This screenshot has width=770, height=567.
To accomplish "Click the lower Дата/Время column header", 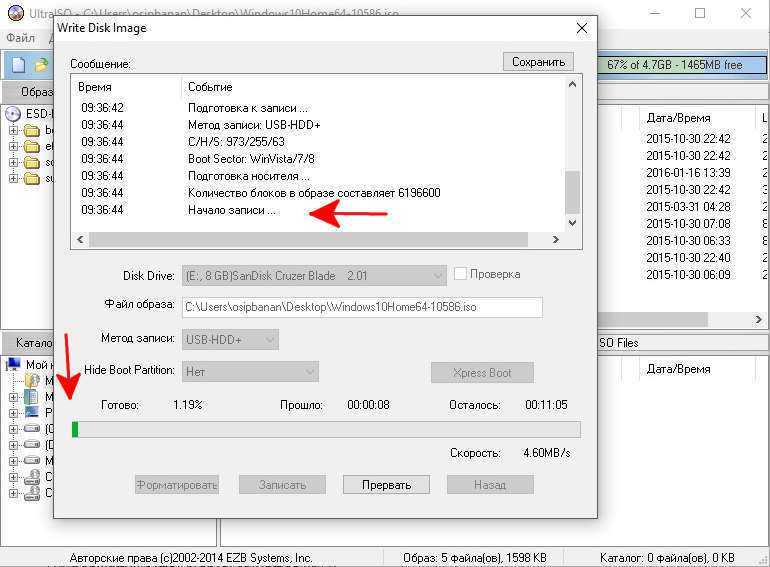I will tap(678, 369).
